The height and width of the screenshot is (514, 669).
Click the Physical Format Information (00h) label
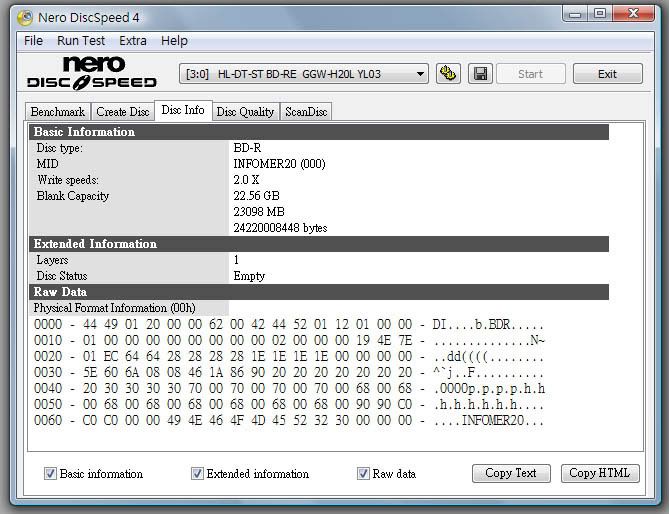click(x=114, y=308)
